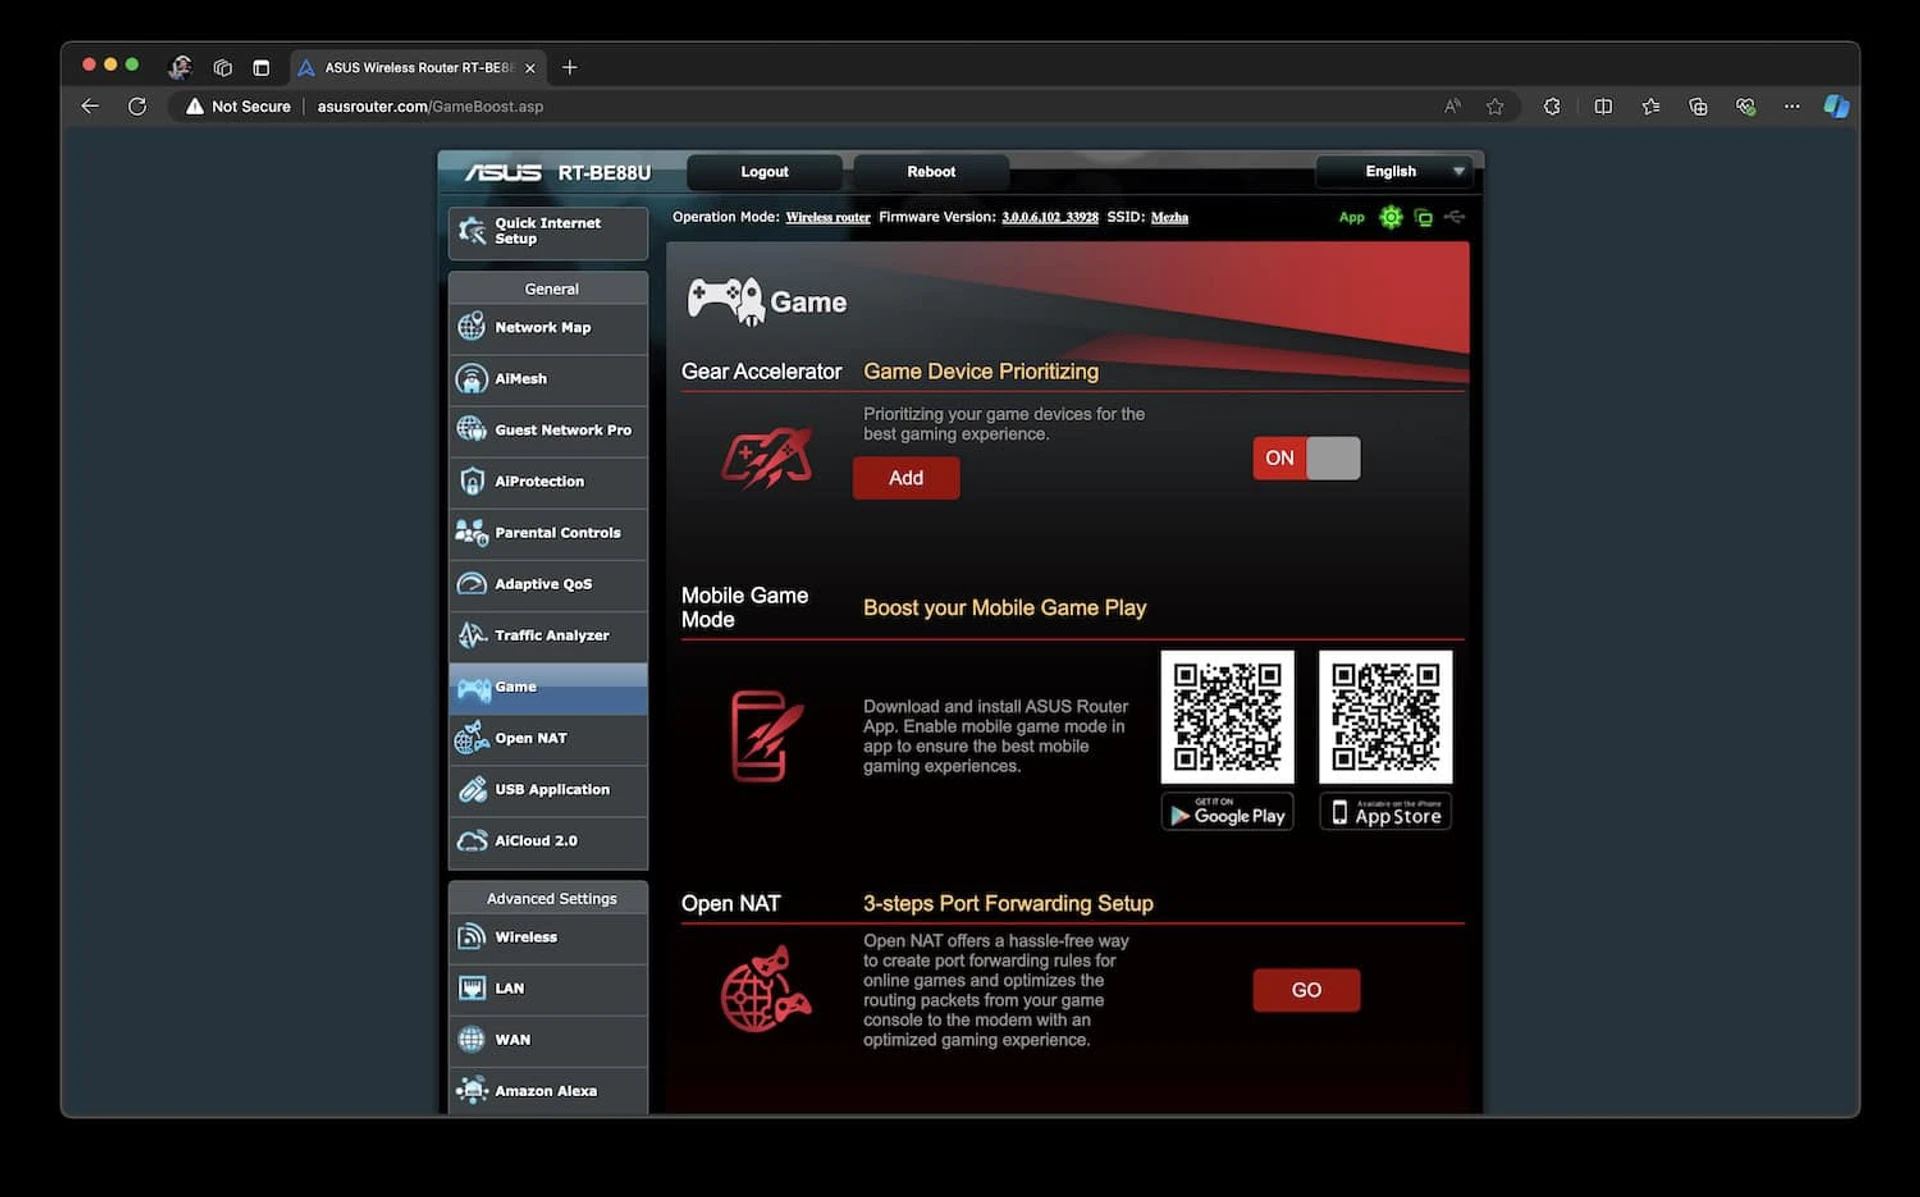The height and width of the screenshot is (1197, 1920).
Task: Toggle Game Device Prioritizing ON switch
Action: click(x=1306, y=458)
